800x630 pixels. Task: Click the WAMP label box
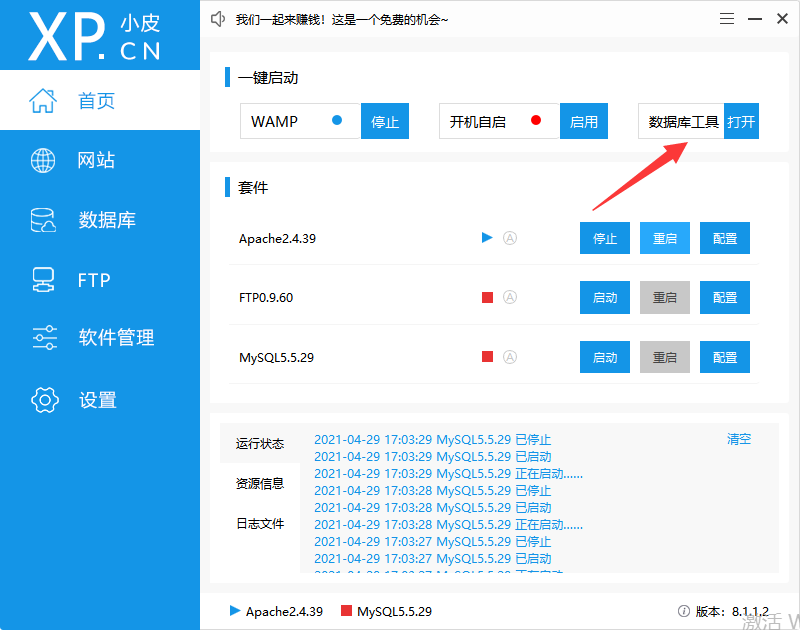301,121
